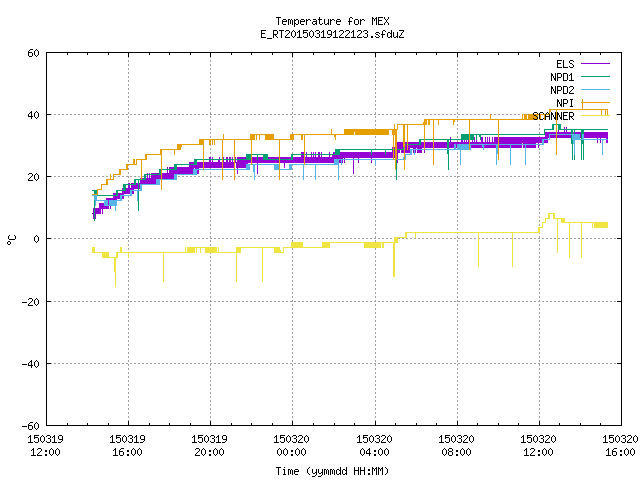Image resolution: width=640 pixels, height=480 pixels.
Task: Click the orange NPI legend line sample
Action: click(x=595, y=102)
